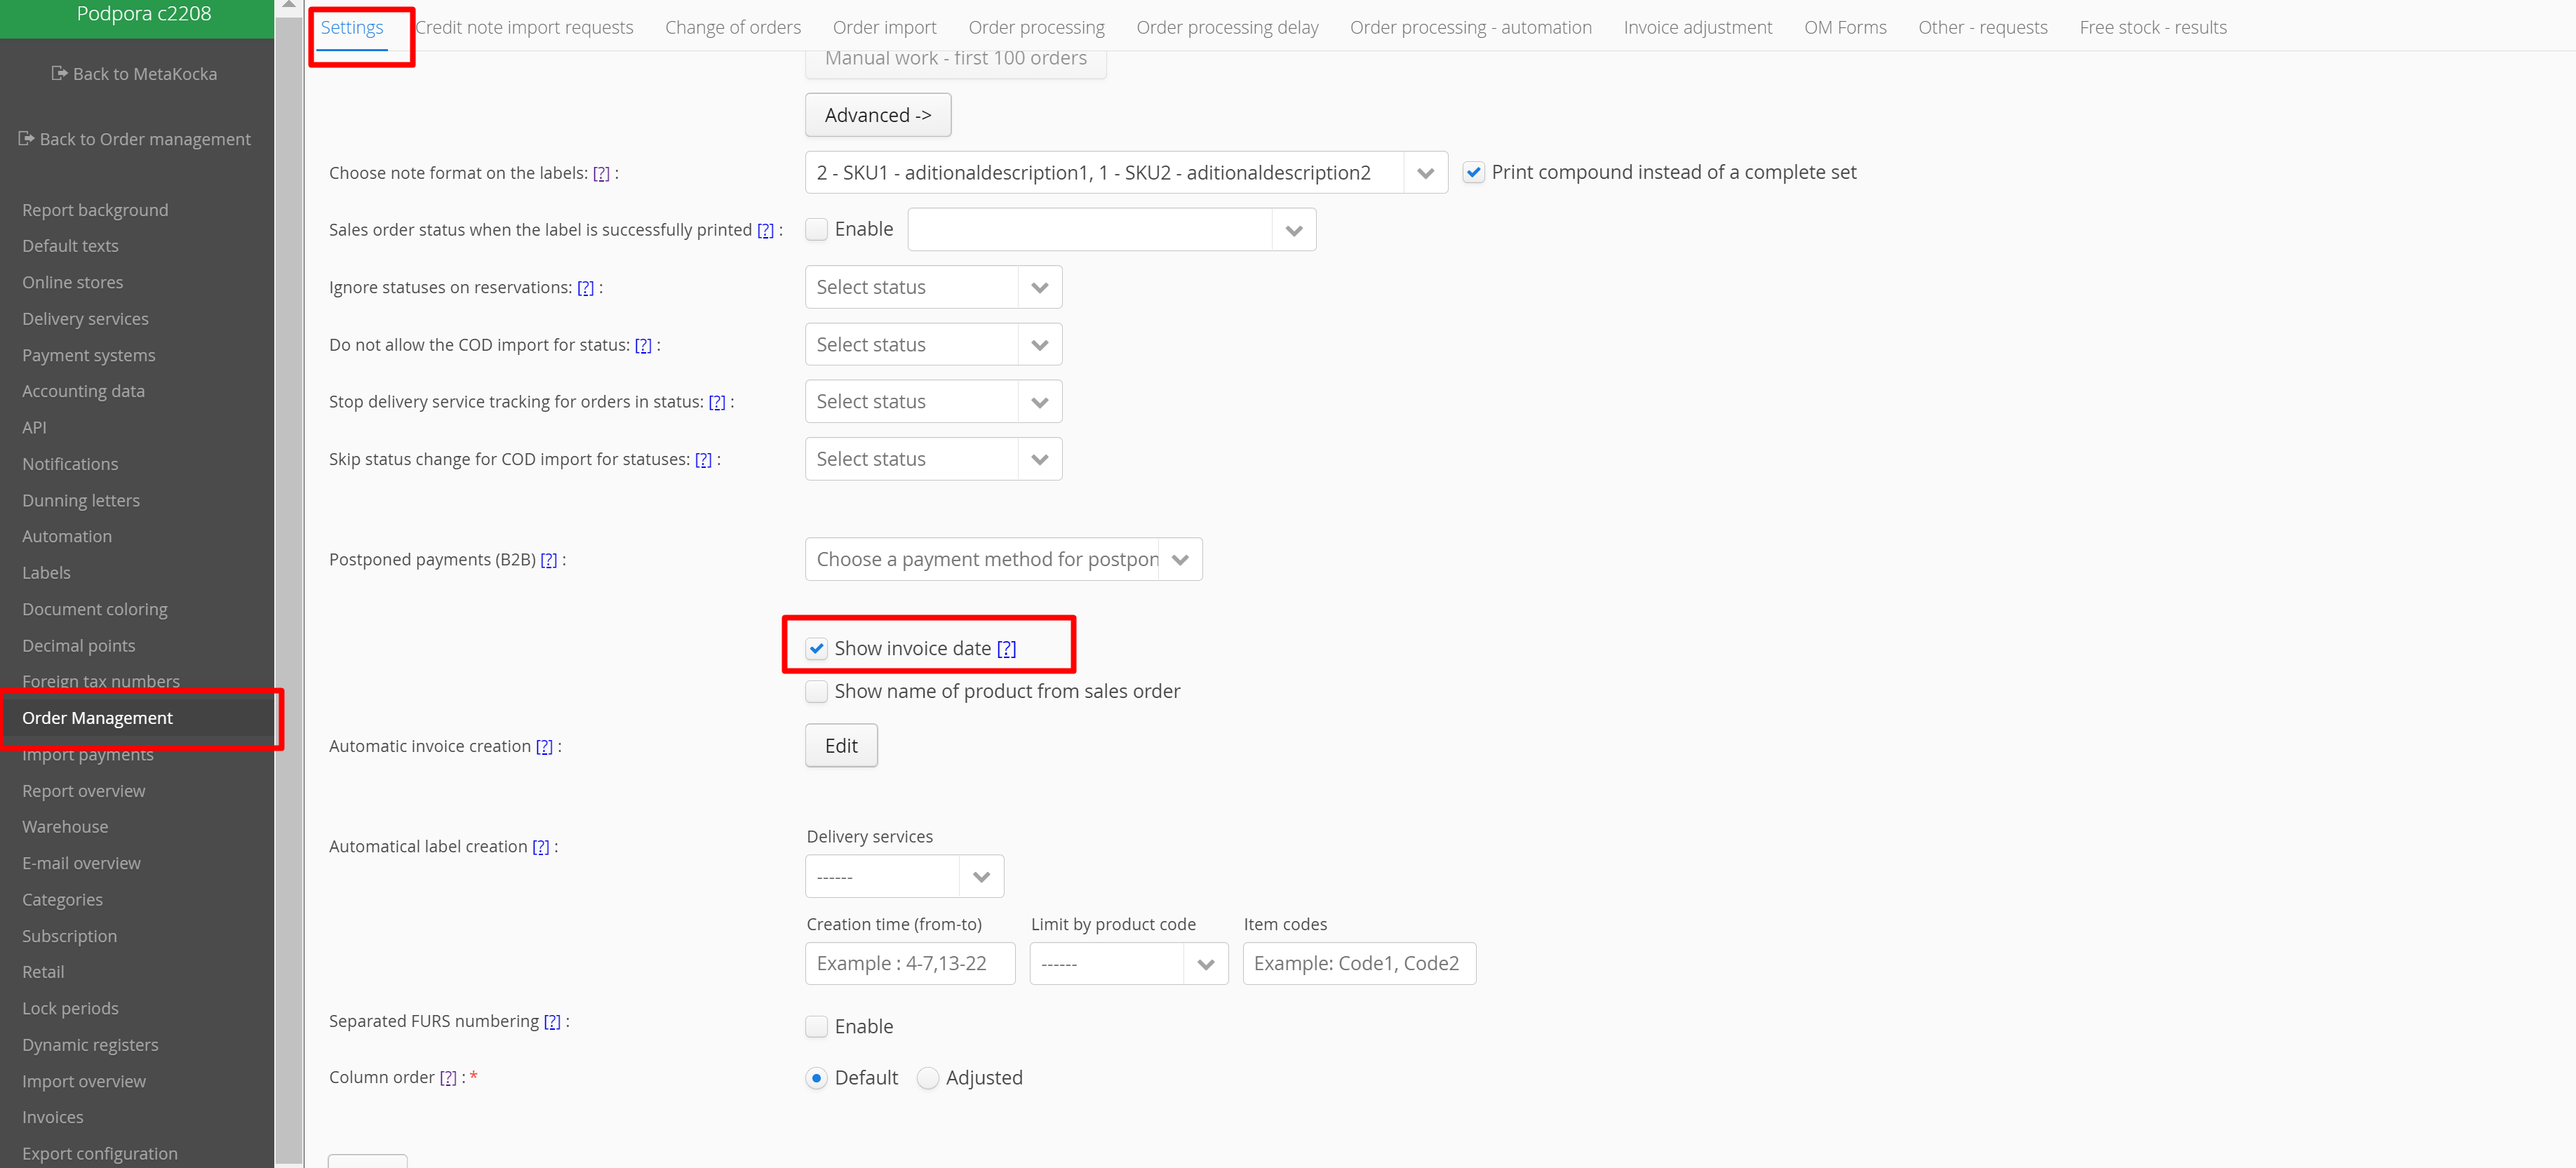The width and height of the screenshot is (2576, 1168).
Task: Open help for Separated FURS numbering
Action: click(552, 1021)
